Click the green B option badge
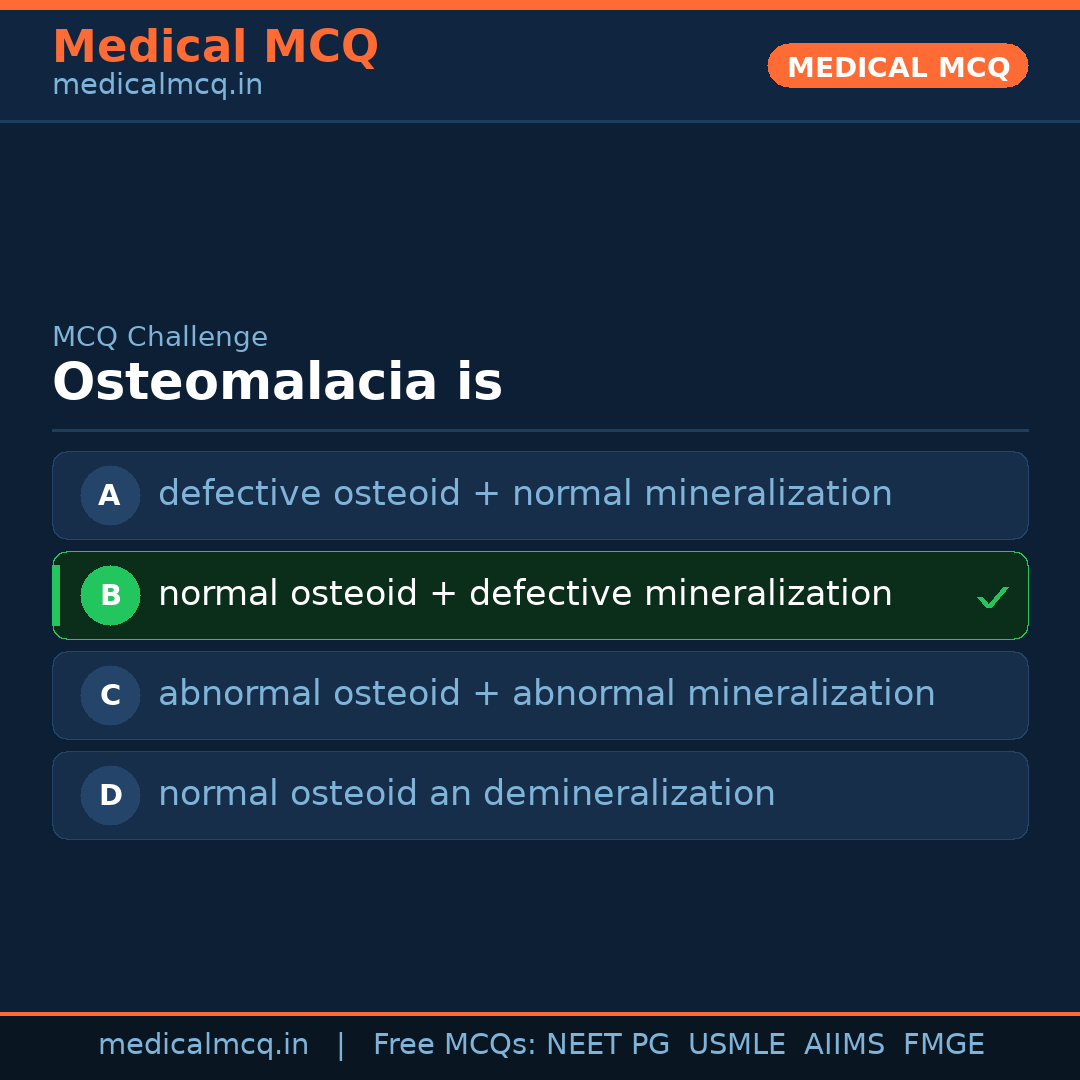1080x1080 pixels. point(110,595)
